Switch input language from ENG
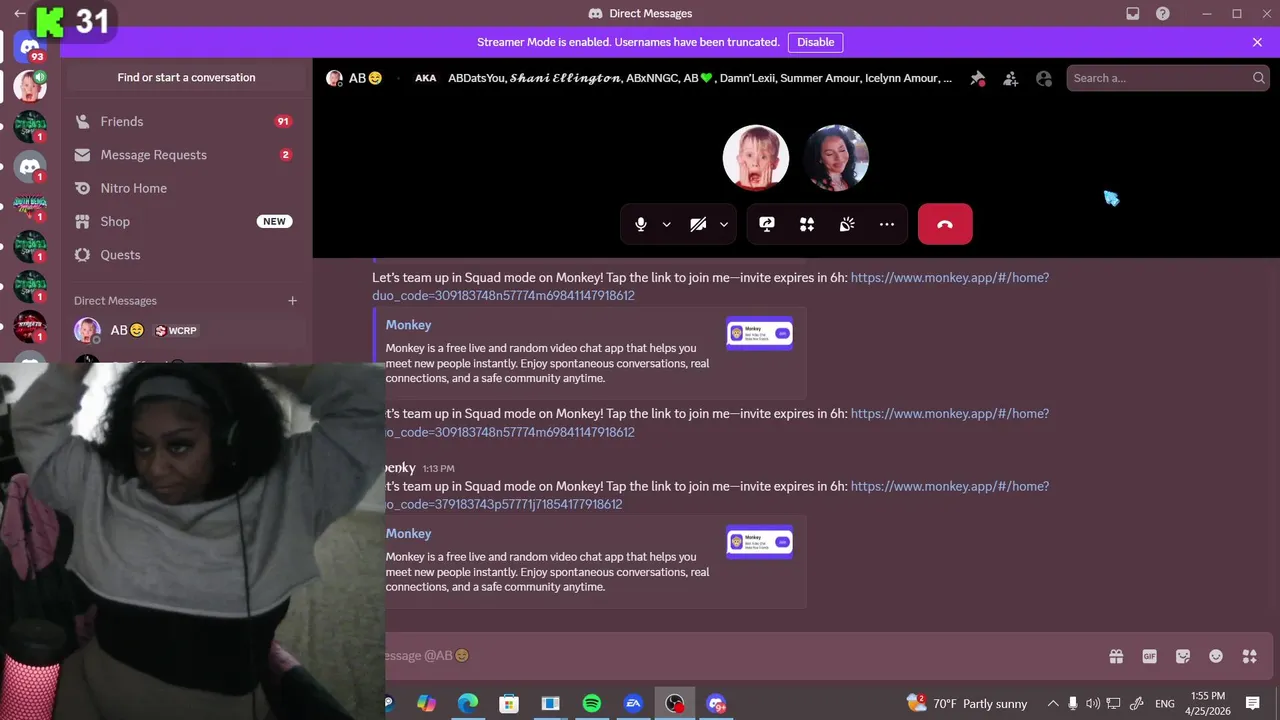This screenshot has width=1280, height=720. tap(1165, 704)
